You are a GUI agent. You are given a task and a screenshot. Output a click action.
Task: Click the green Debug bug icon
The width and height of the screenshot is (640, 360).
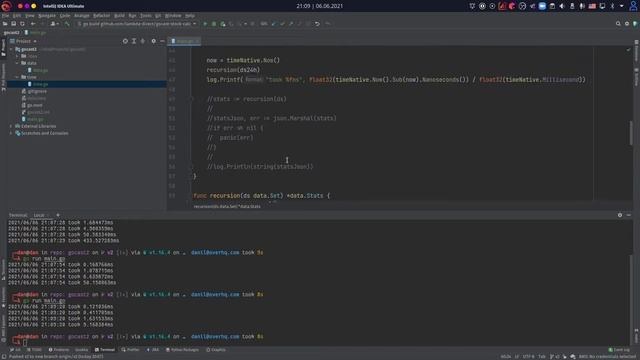[x=213, y=24]
